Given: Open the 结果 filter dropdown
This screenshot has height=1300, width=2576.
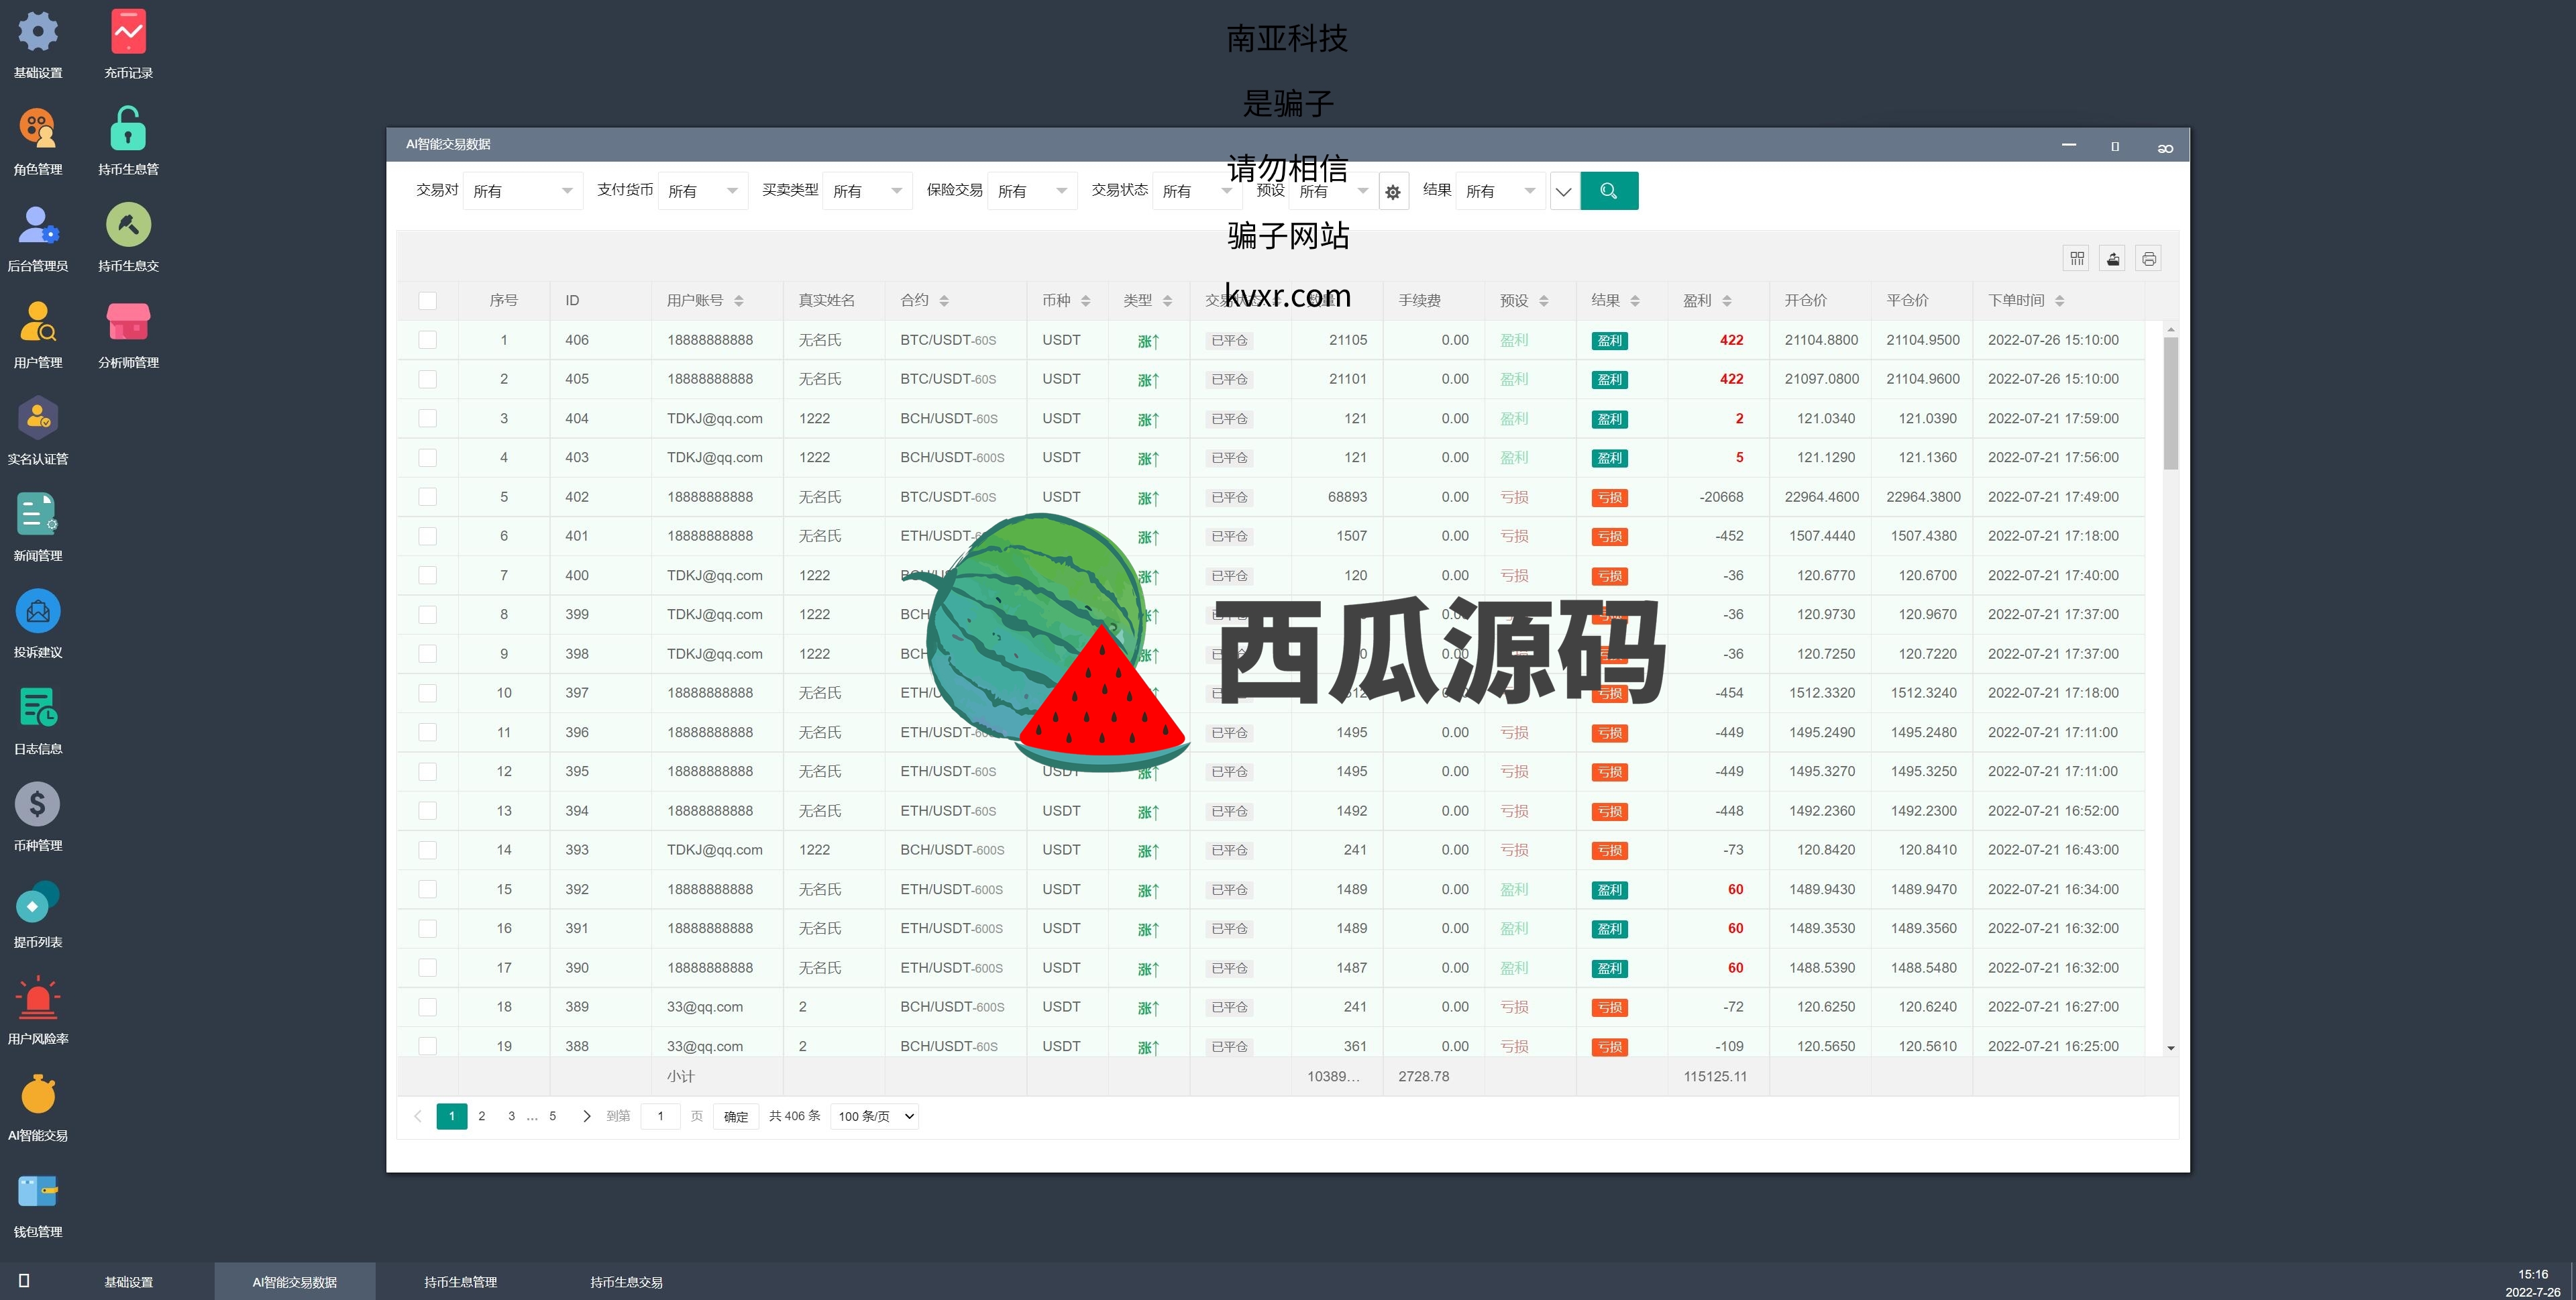Looking at the screenshot, I should coord(1500,191).
